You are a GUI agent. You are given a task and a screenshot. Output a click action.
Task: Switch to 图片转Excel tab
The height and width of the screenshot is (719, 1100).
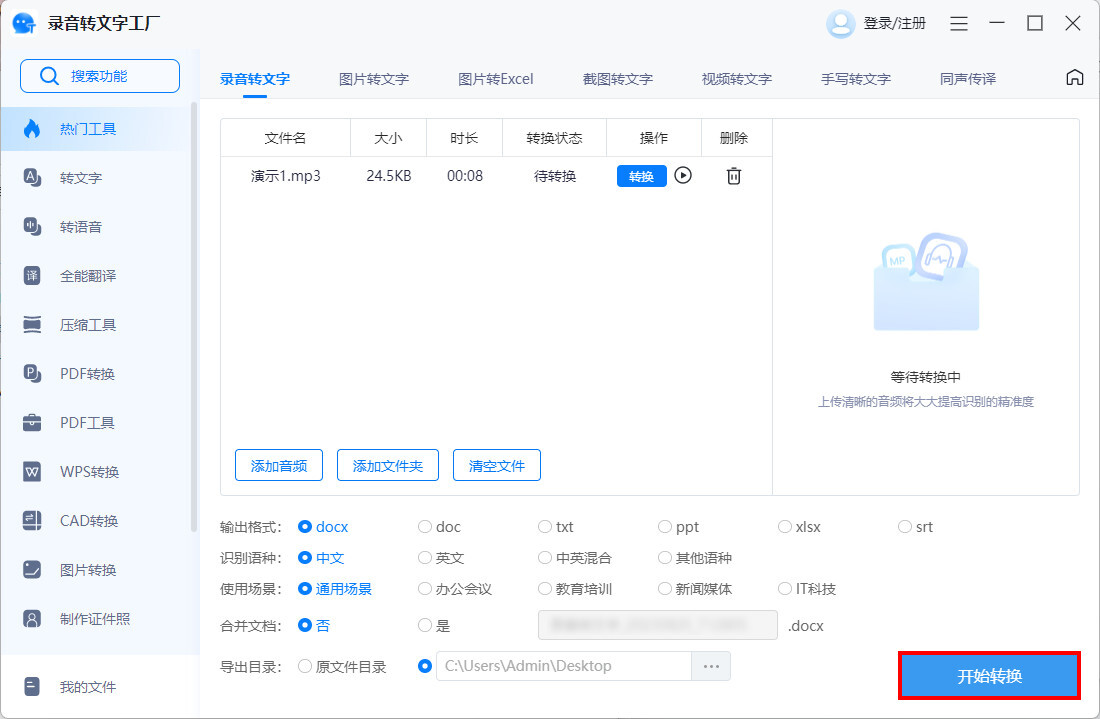495,79
